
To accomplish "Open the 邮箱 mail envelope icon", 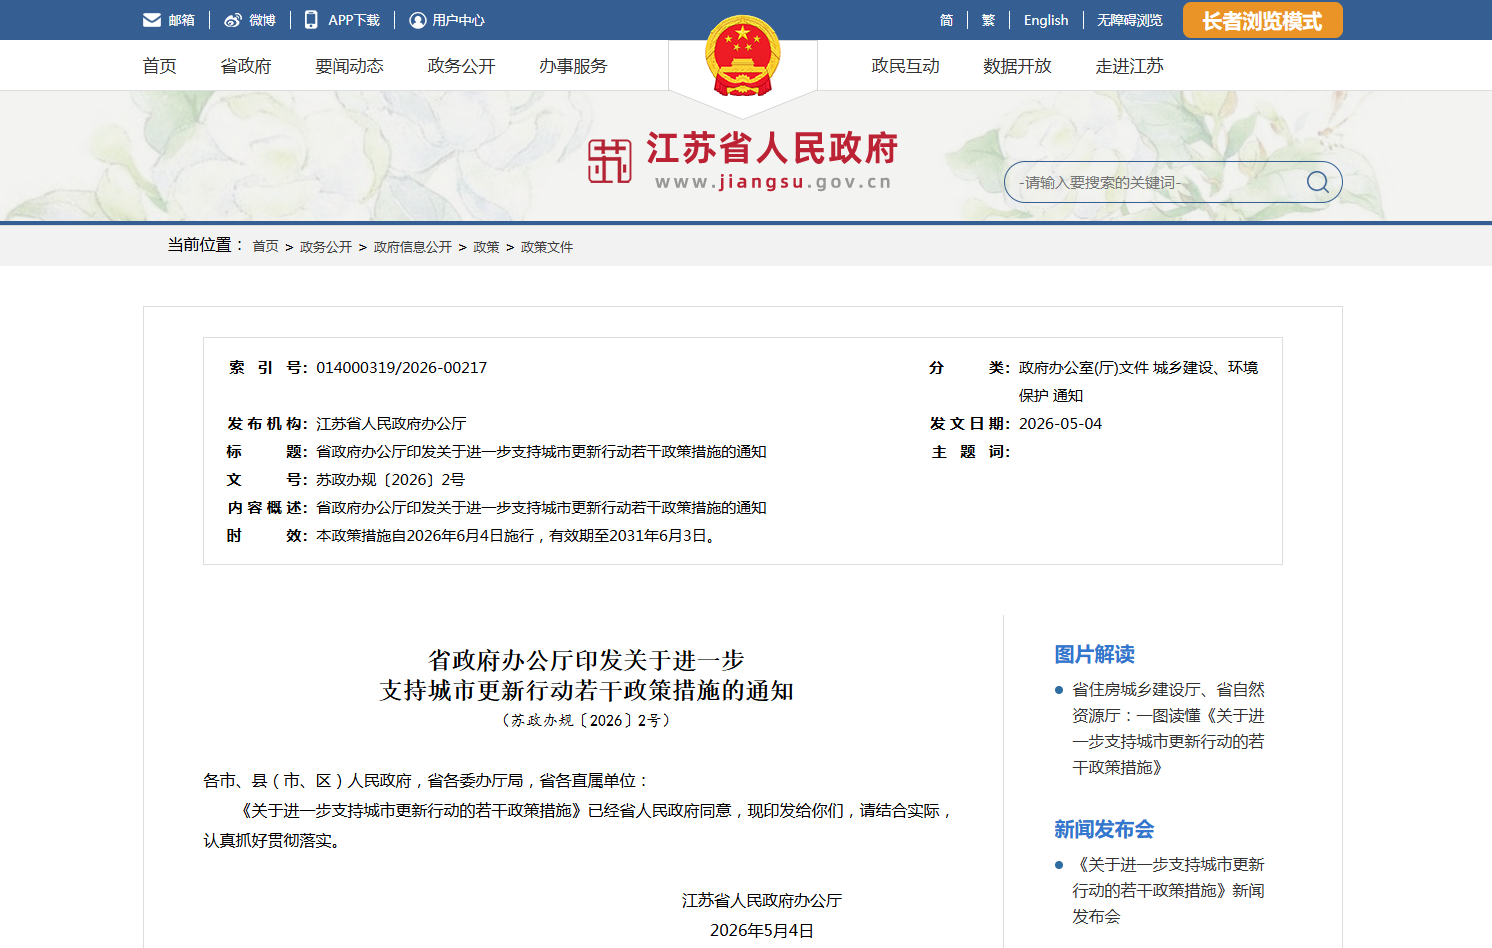I will coord(152,20).
